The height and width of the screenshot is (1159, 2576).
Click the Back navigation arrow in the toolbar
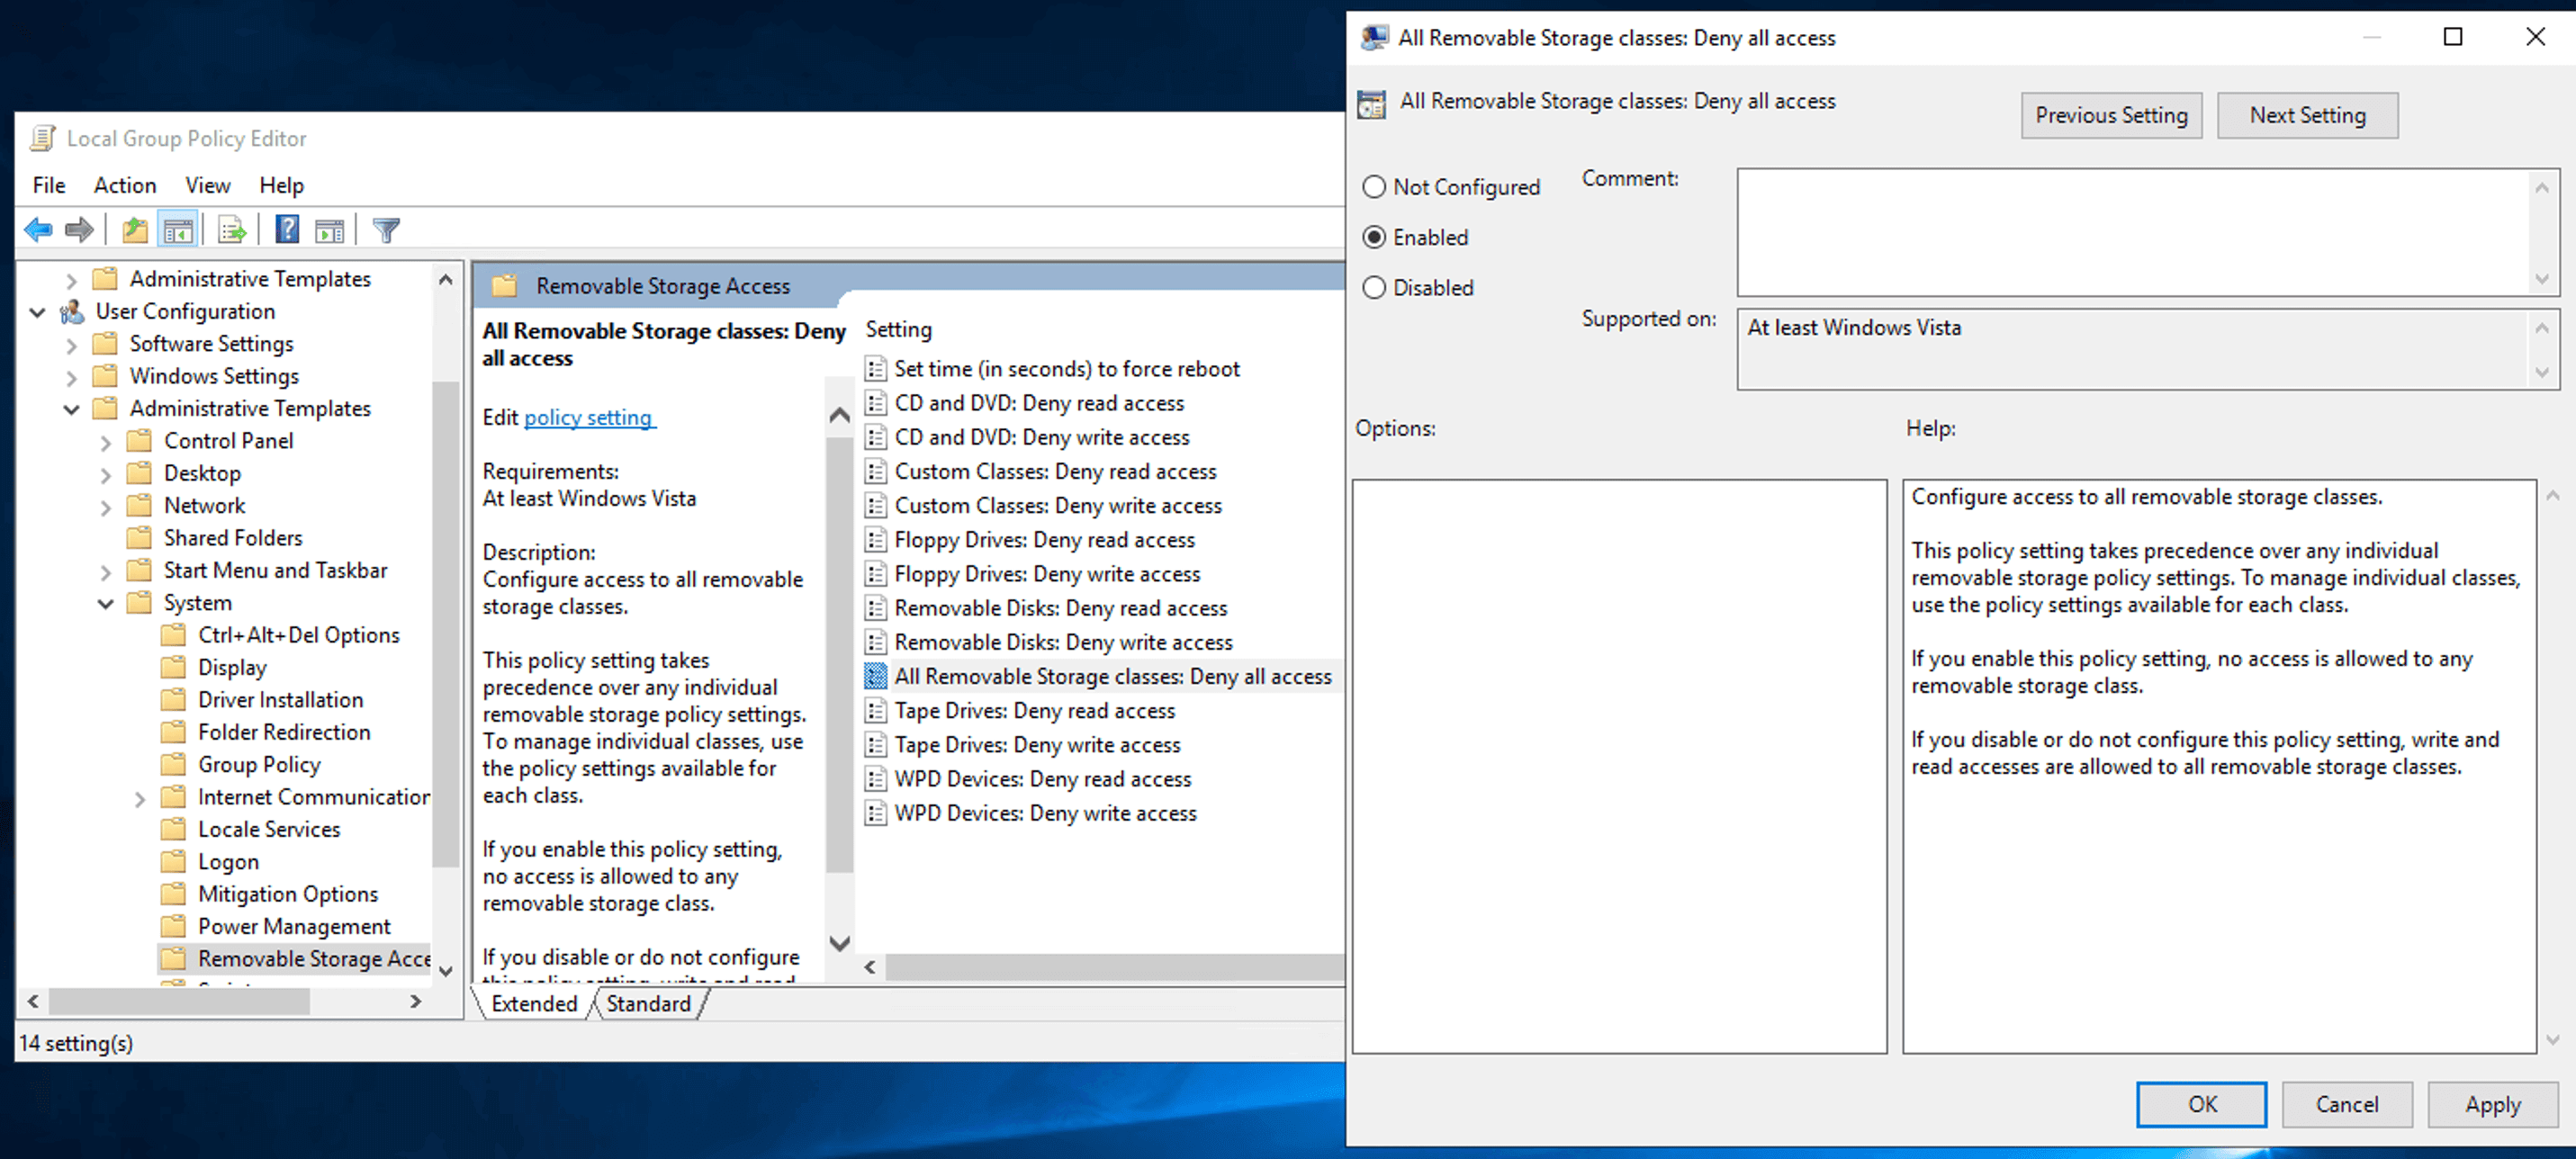pyautogui.click(x=38, y=229)
